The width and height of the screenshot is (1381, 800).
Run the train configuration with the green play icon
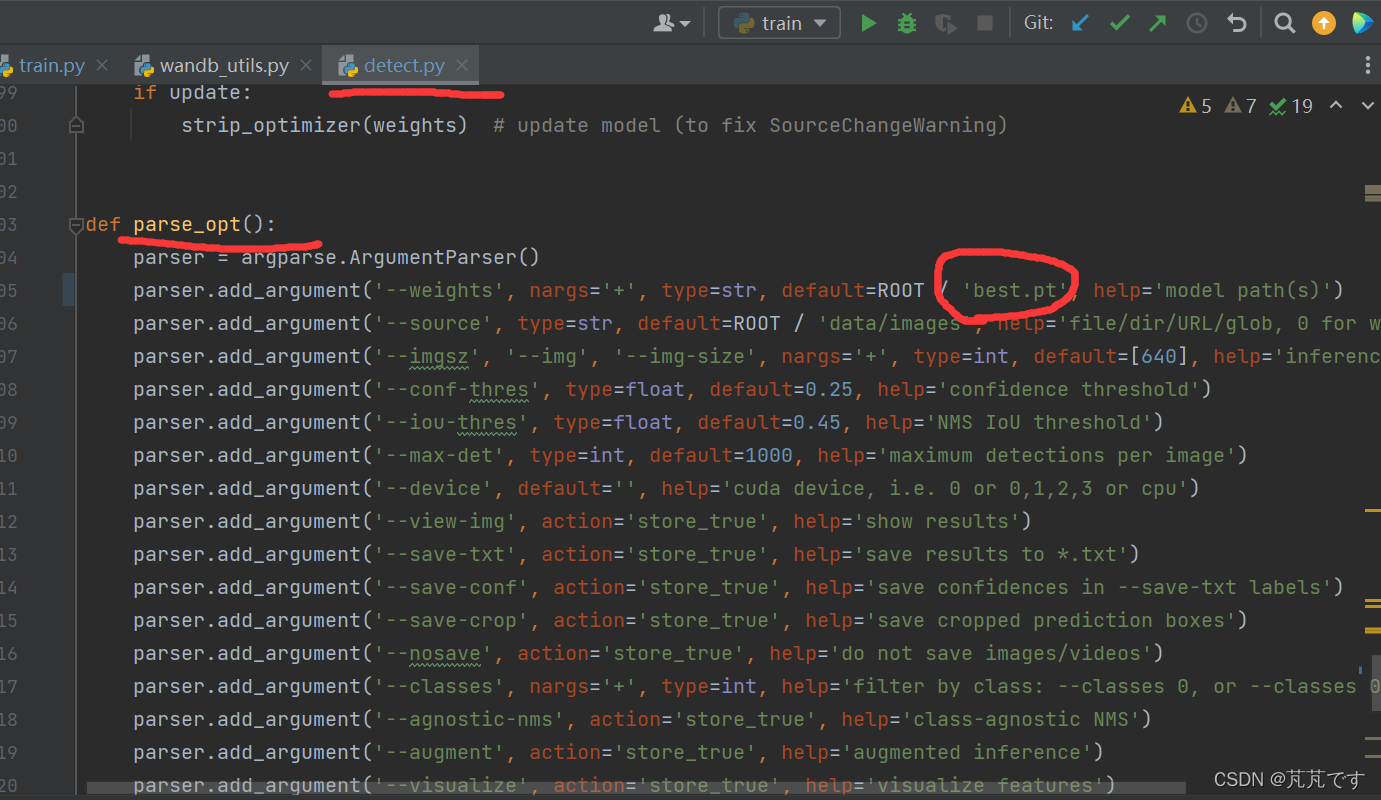click(868, 23)
